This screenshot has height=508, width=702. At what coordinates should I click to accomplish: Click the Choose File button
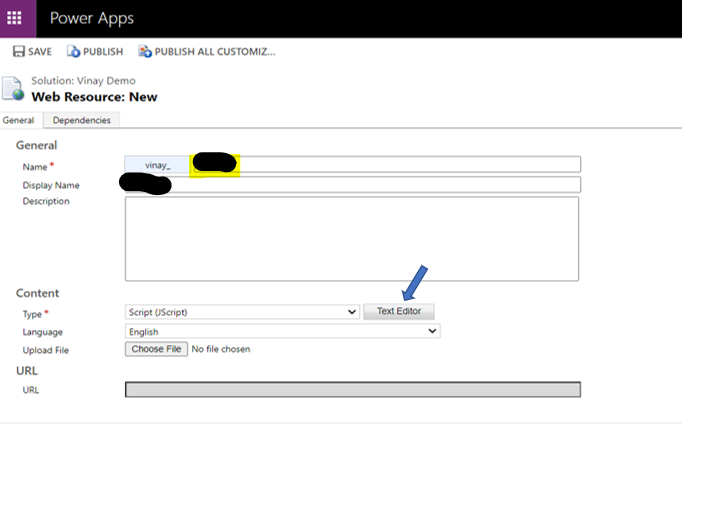point(156,349)
